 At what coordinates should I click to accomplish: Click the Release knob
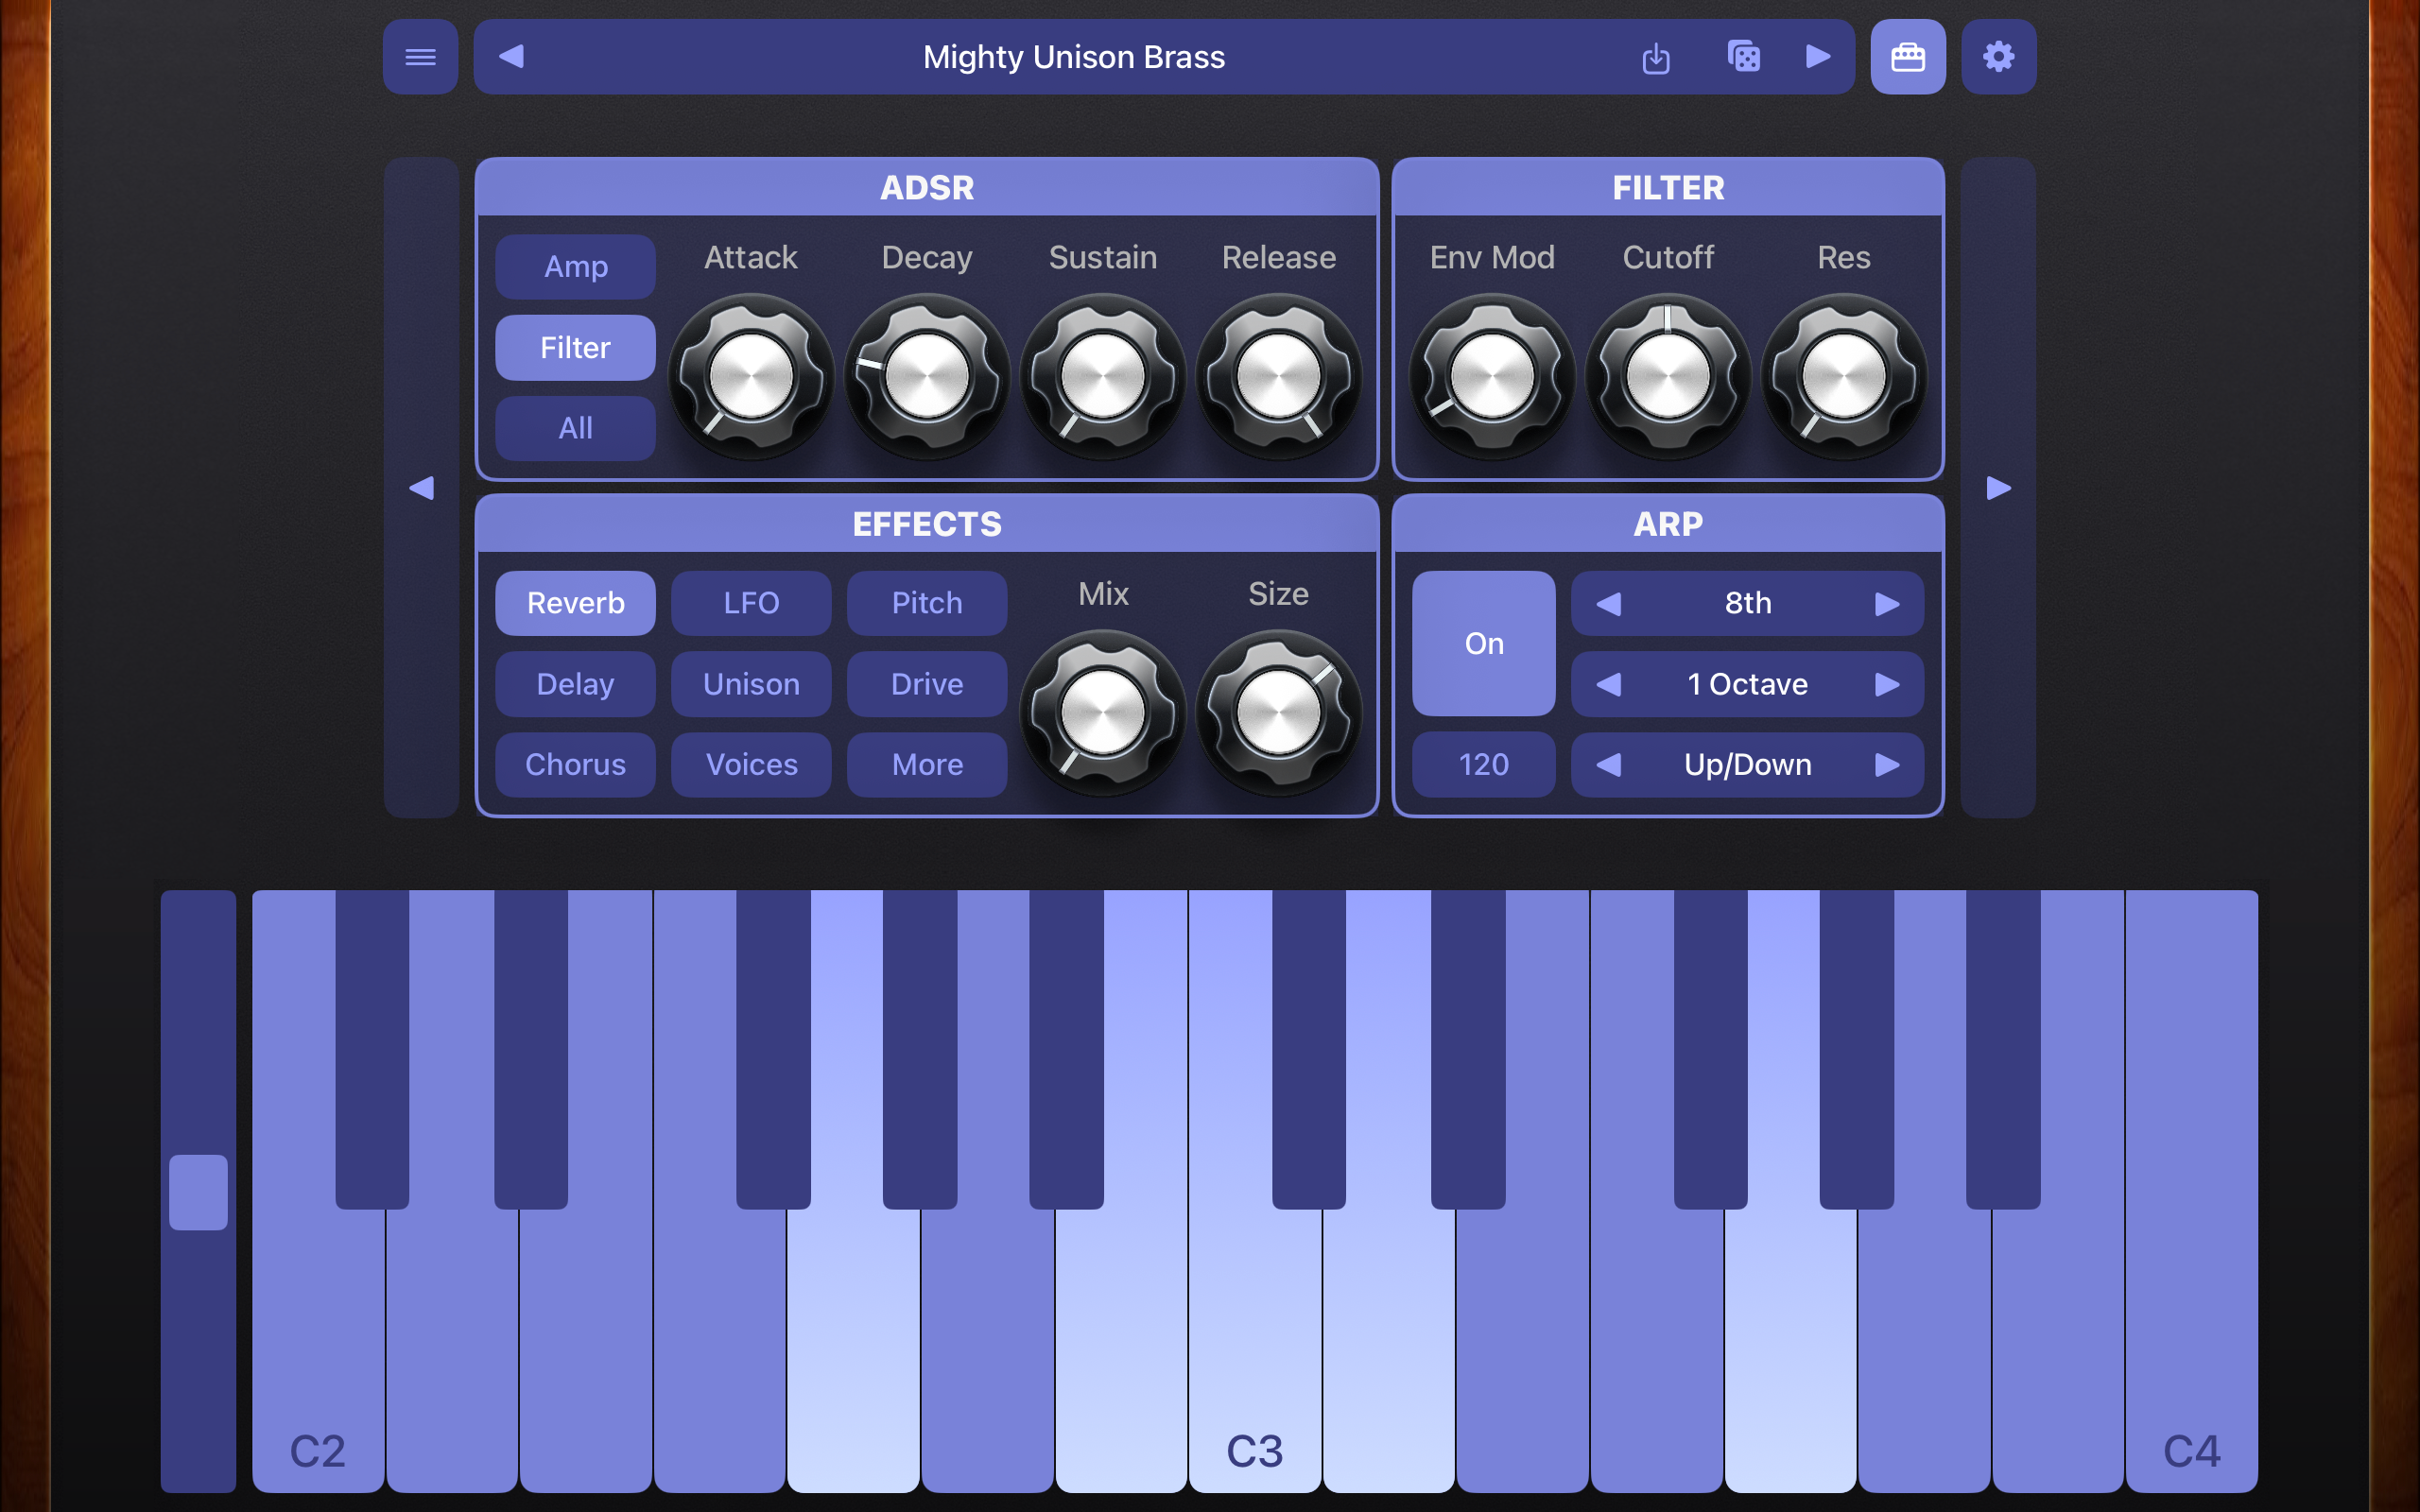pos(1279,377)
